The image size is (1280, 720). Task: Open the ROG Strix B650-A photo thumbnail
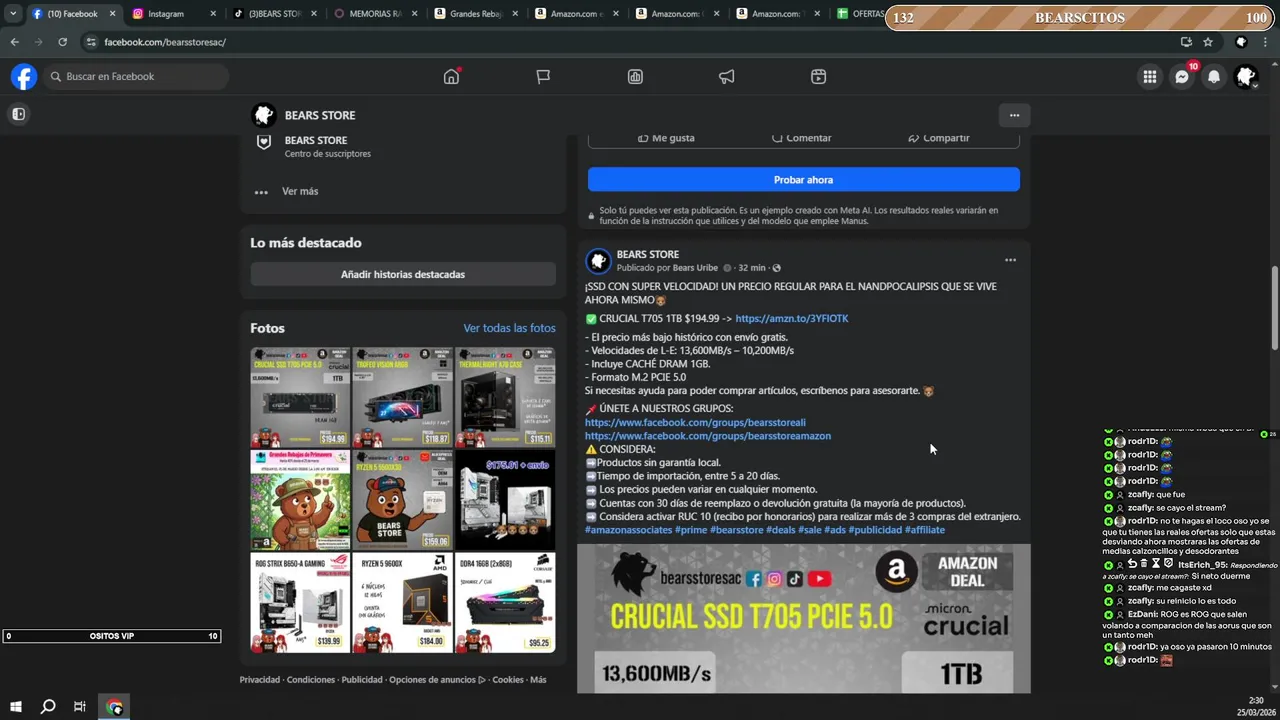[300, 602]
